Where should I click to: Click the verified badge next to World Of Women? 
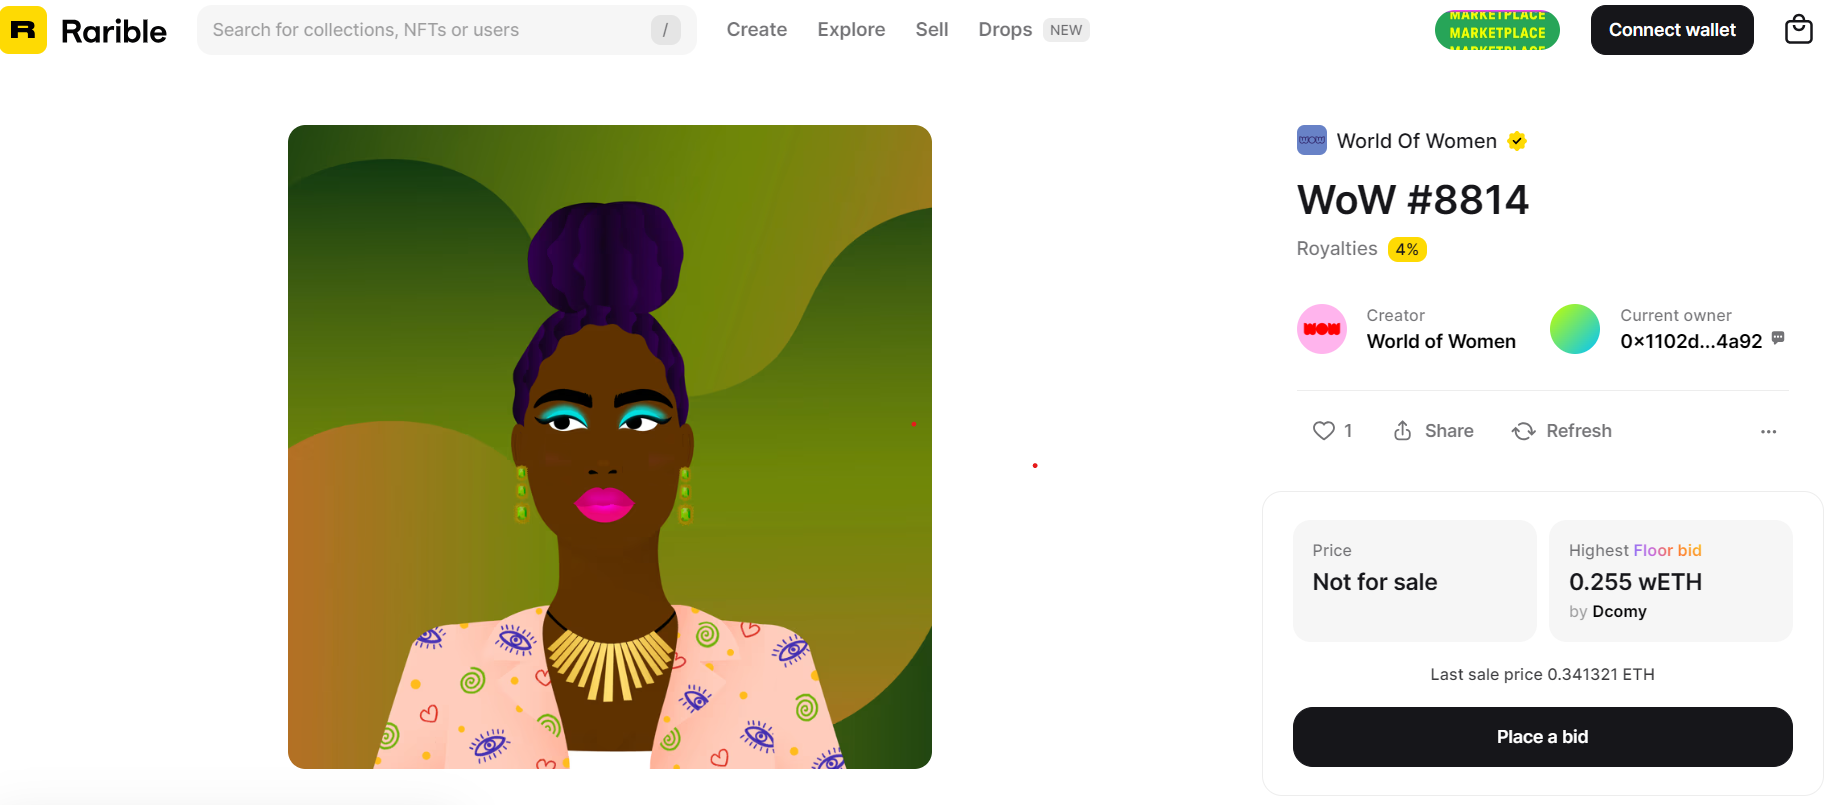(x=1517, y=141)
